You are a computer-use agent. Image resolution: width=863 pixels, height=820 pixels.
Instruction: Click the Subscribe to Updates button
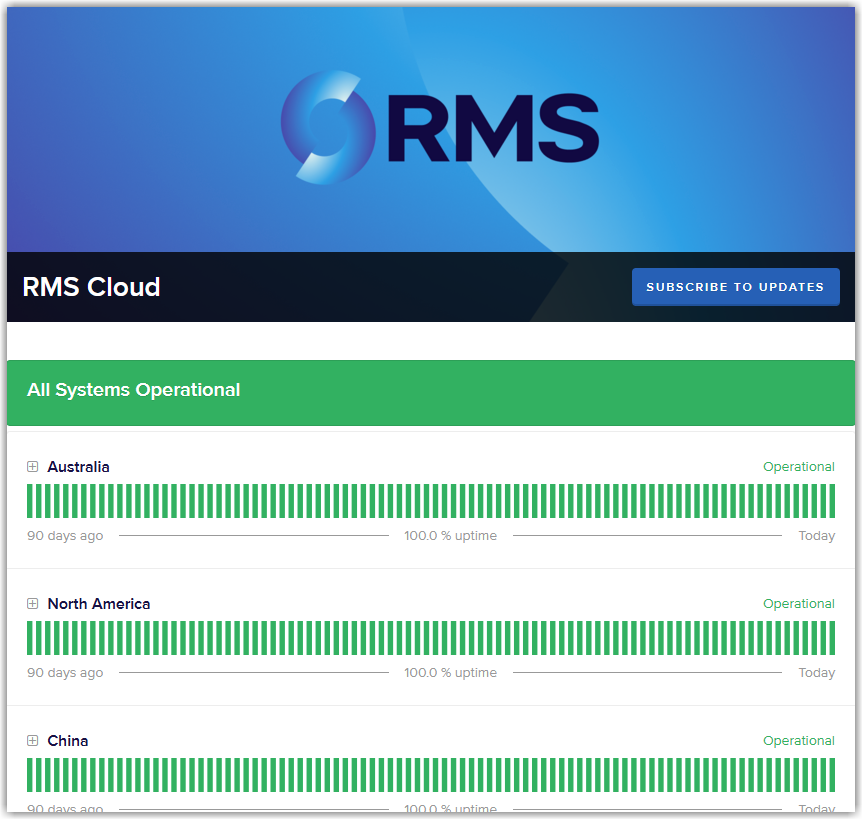[x=735, y=287]
